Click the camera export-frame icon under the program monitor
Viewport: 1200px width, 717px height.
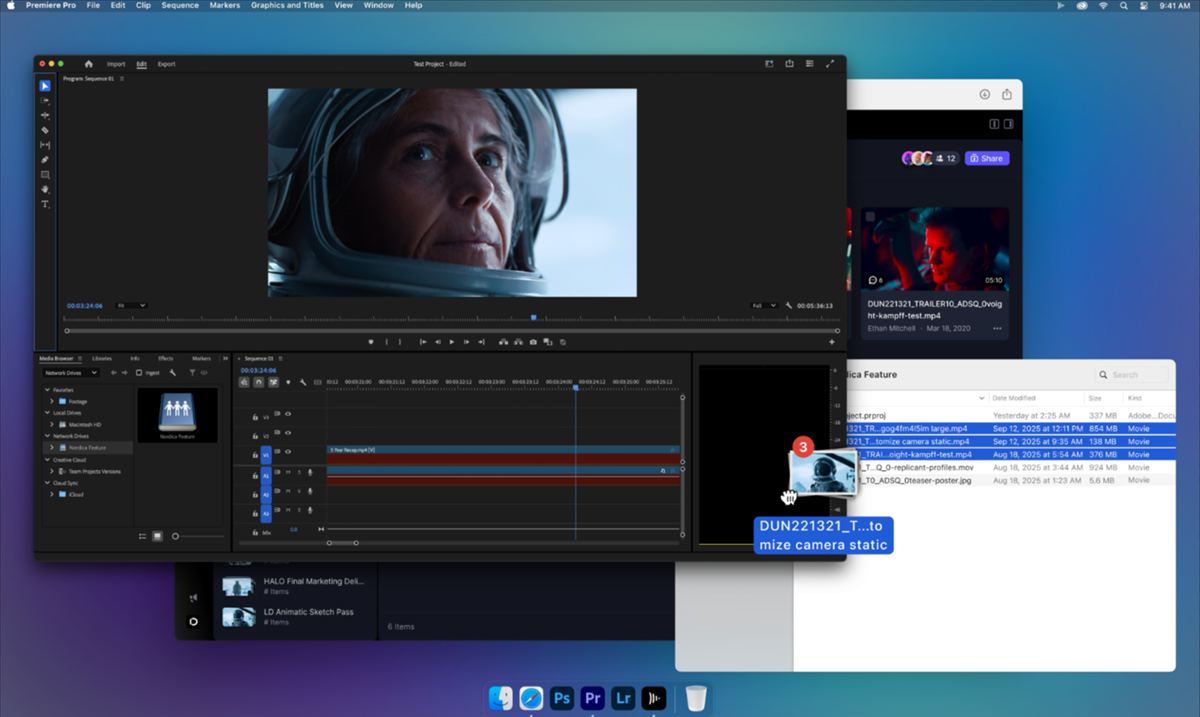coord(532,341)
